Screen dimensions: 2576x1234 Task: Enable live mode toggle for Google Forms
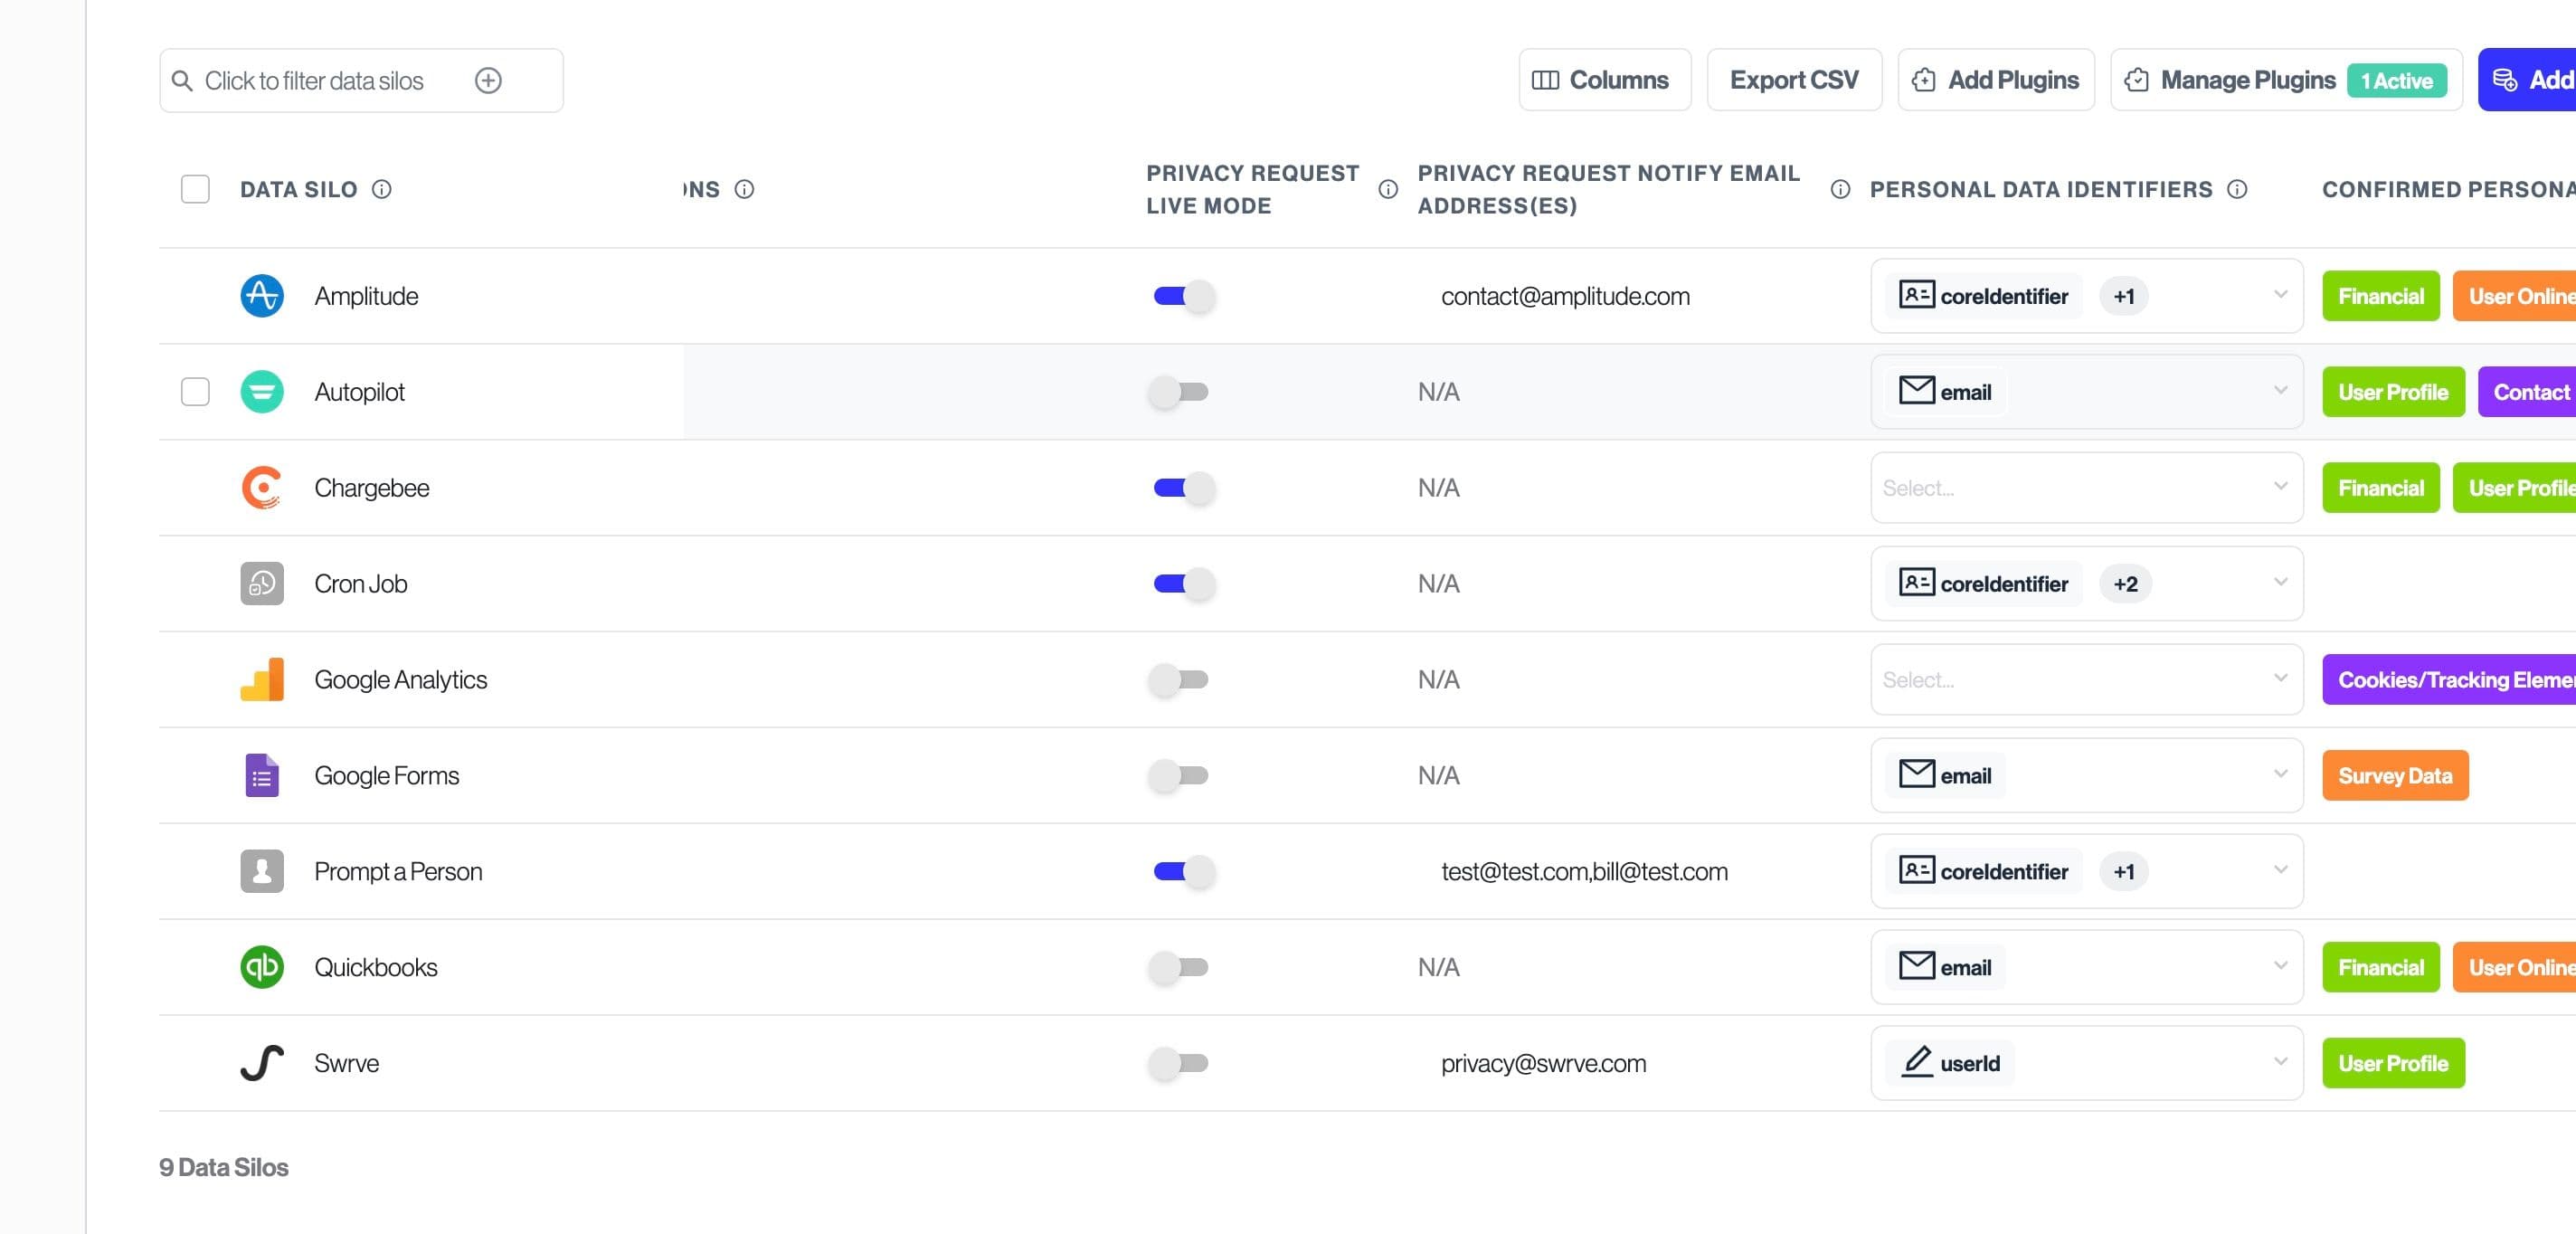(1179, 776)
